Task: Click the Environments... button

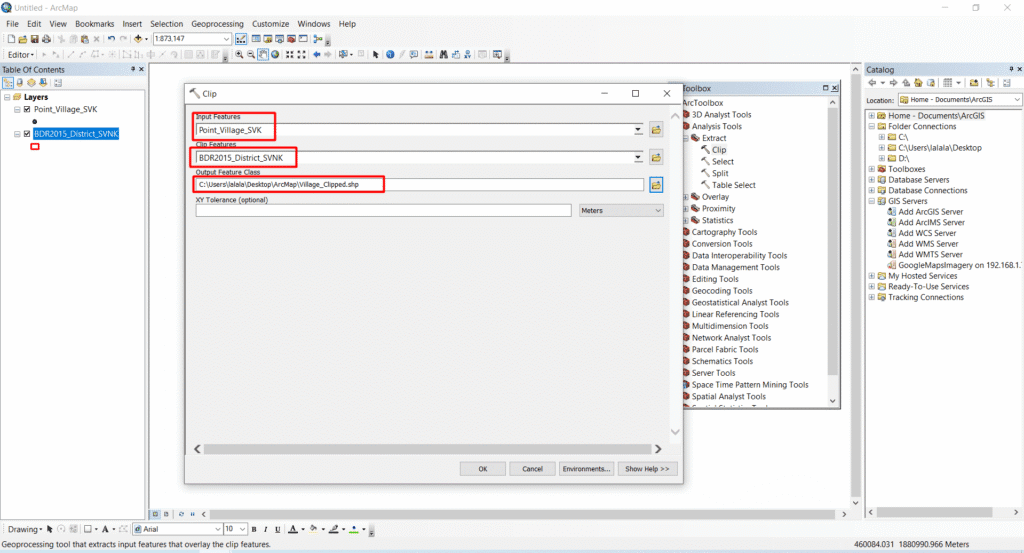Action: tap(586, 469)
